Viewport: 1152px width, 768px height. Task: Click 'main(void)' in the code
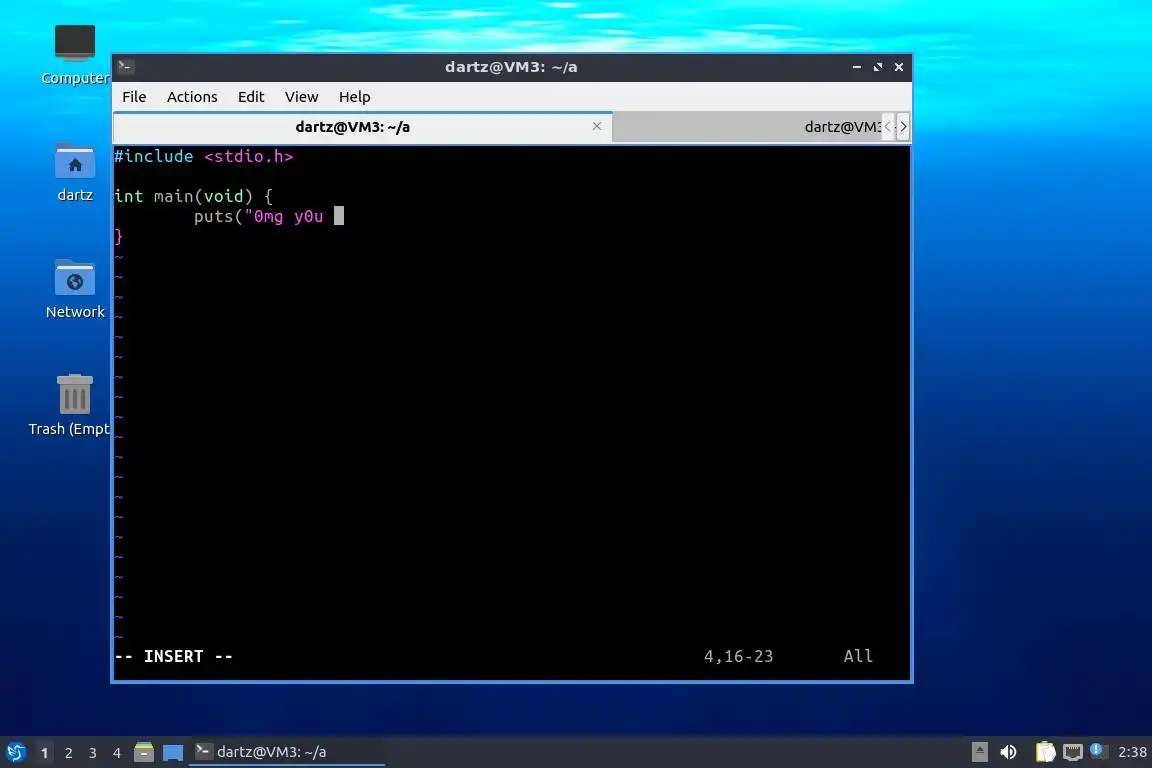pos(203,196)
